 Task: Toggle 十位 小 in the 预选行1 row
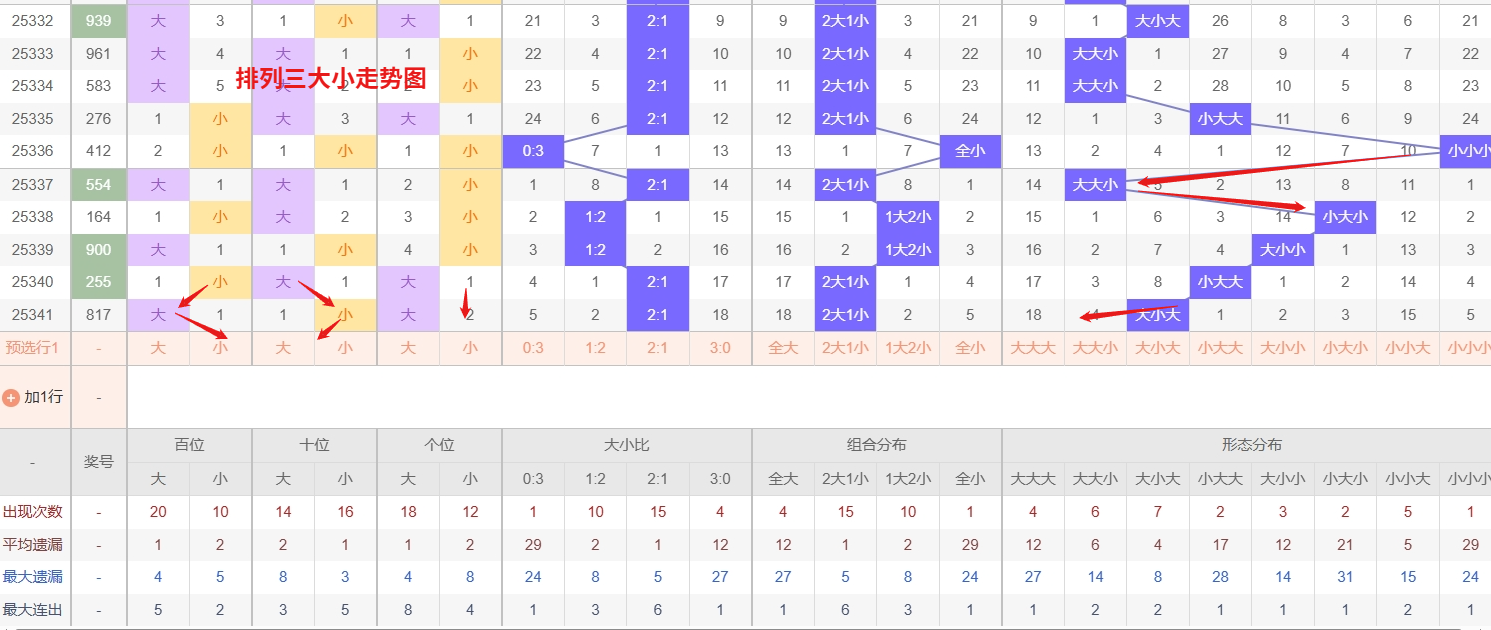point(345,349)
